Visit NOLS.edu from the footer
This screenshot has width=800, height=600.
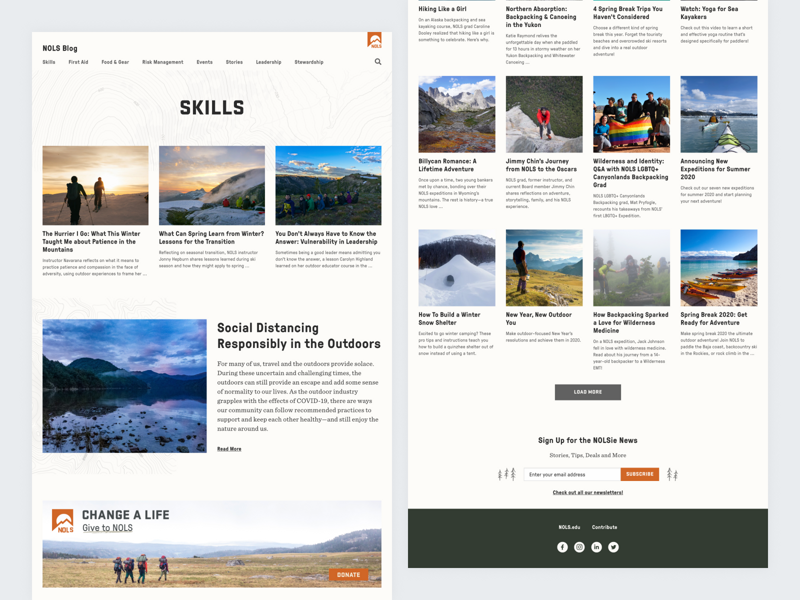click(x=572, y=525)
